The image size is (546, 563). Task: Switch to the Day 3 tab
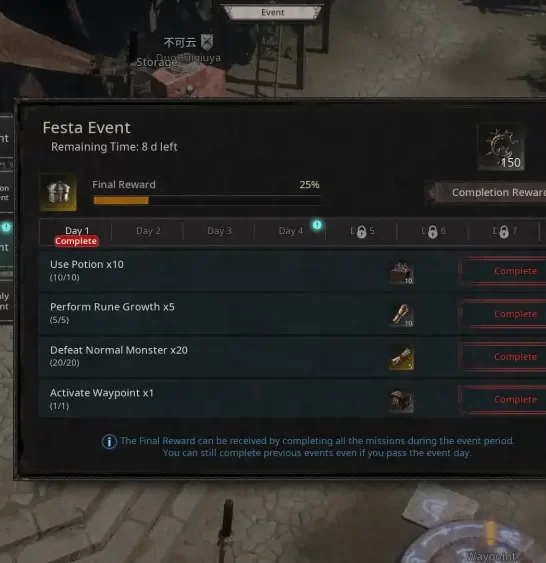(x=219, y=231)
